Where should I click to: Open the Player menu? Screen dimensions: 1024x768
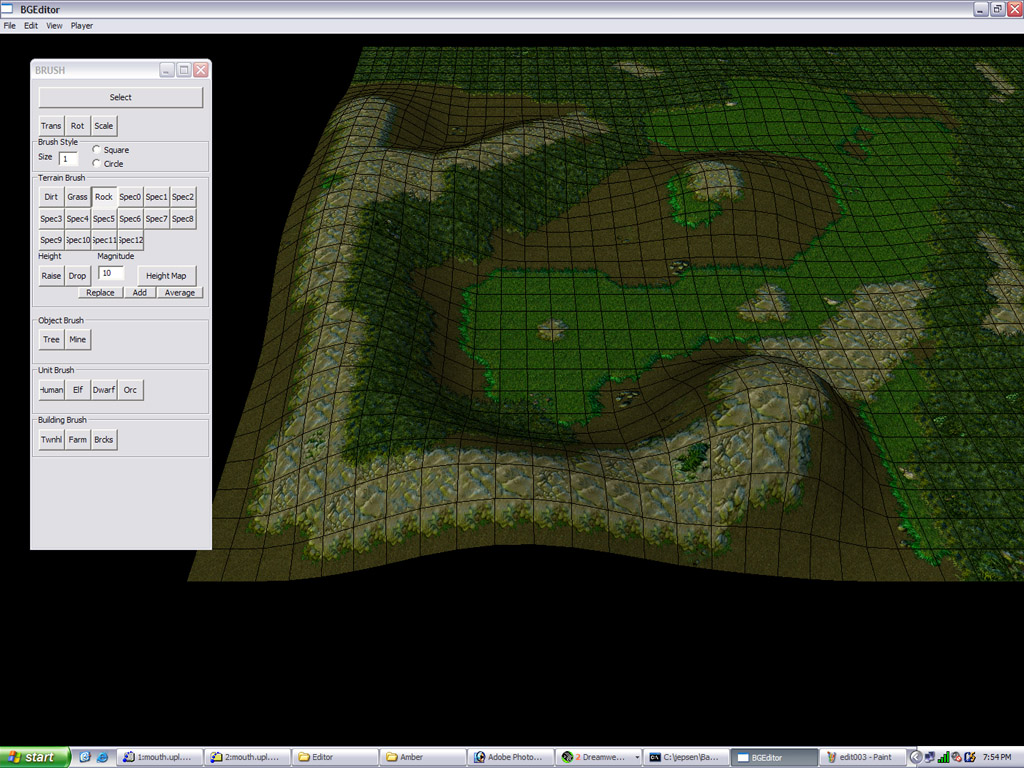pyautogui.click(x=82, y=25)
